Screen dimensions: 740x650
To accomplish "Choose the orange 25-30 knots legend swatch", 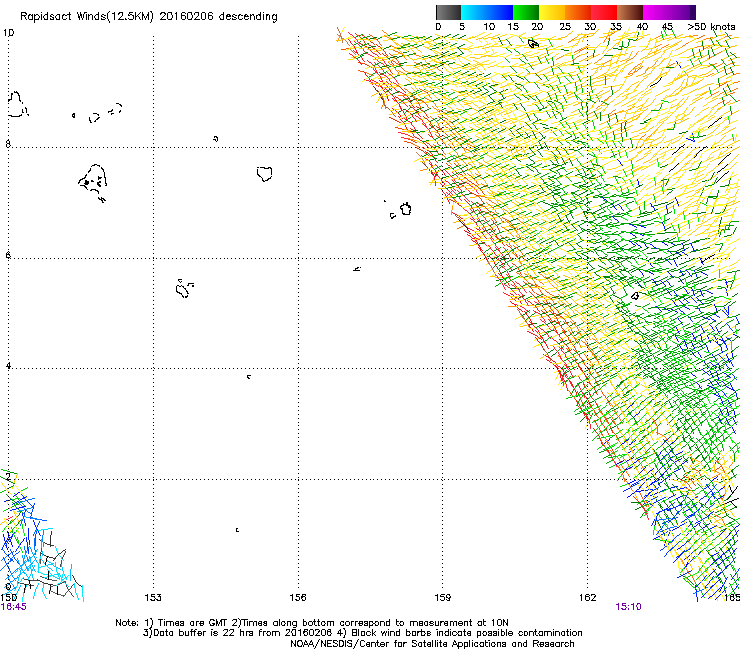I will click(x=578, y=12).
